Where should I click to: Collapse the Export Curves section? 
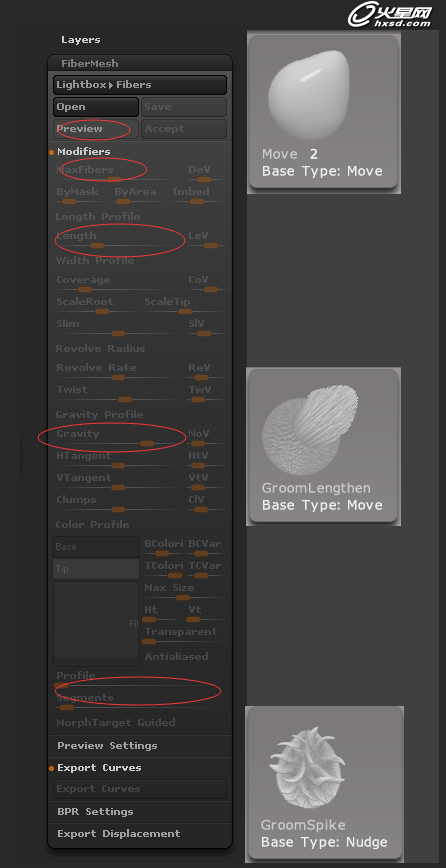99,768
